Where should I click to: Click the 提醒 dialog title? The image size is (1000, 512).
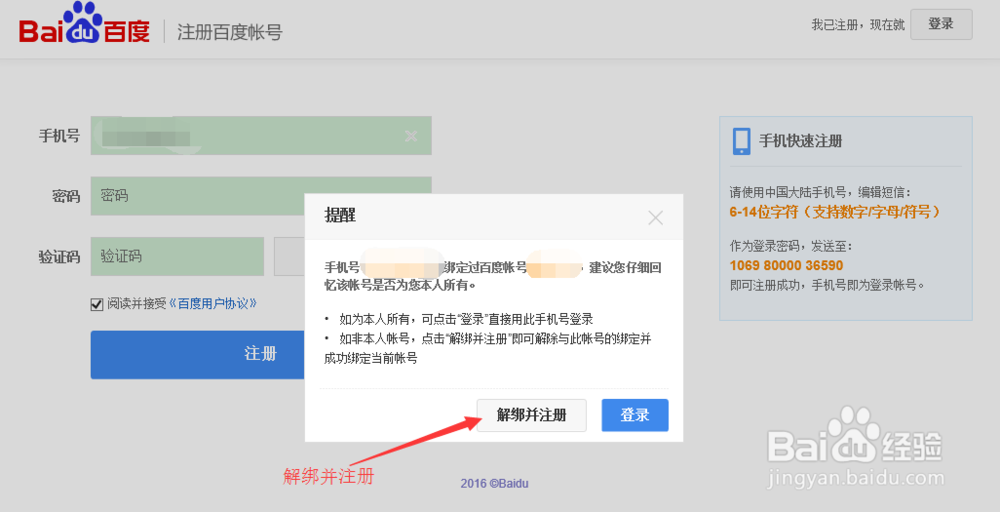340,216
